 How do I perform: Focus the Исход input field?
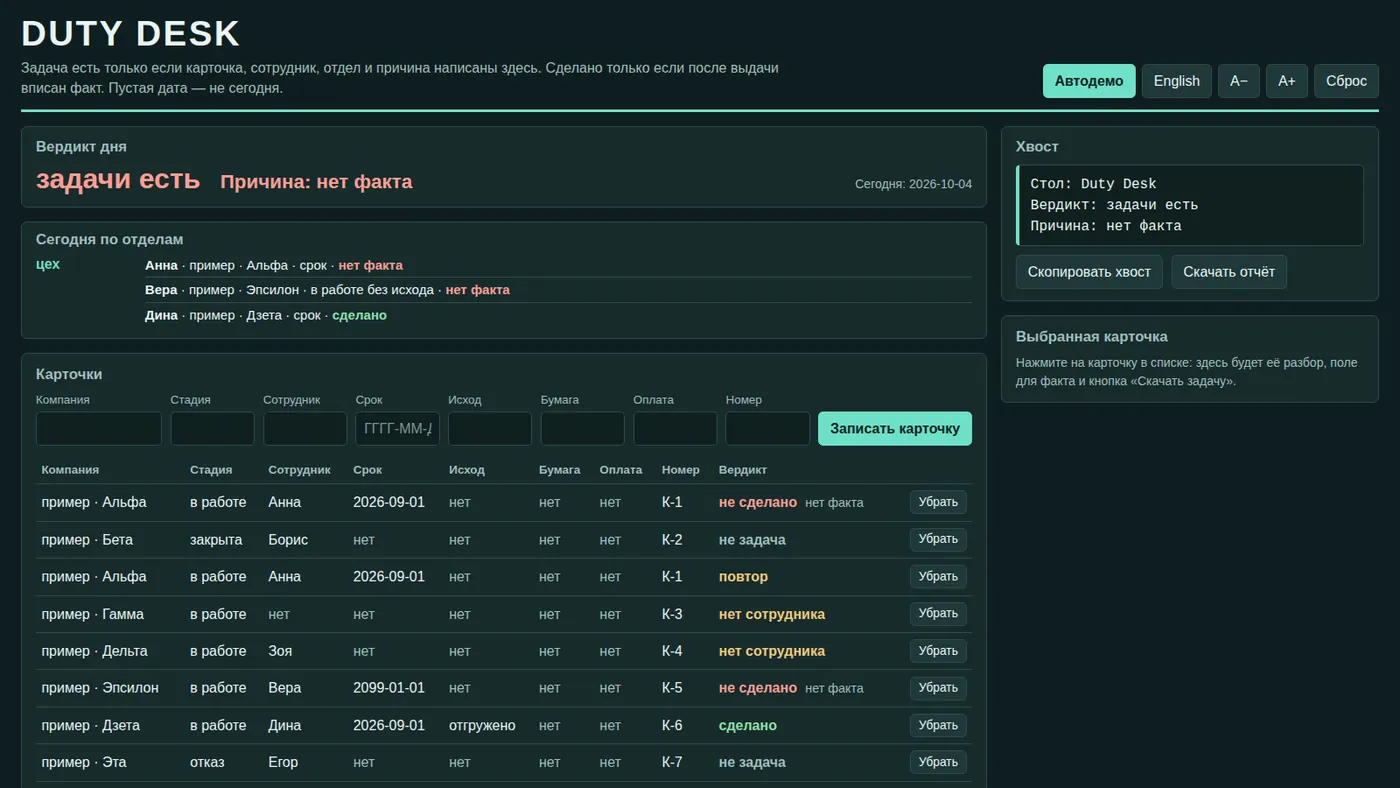pos(490,429)
